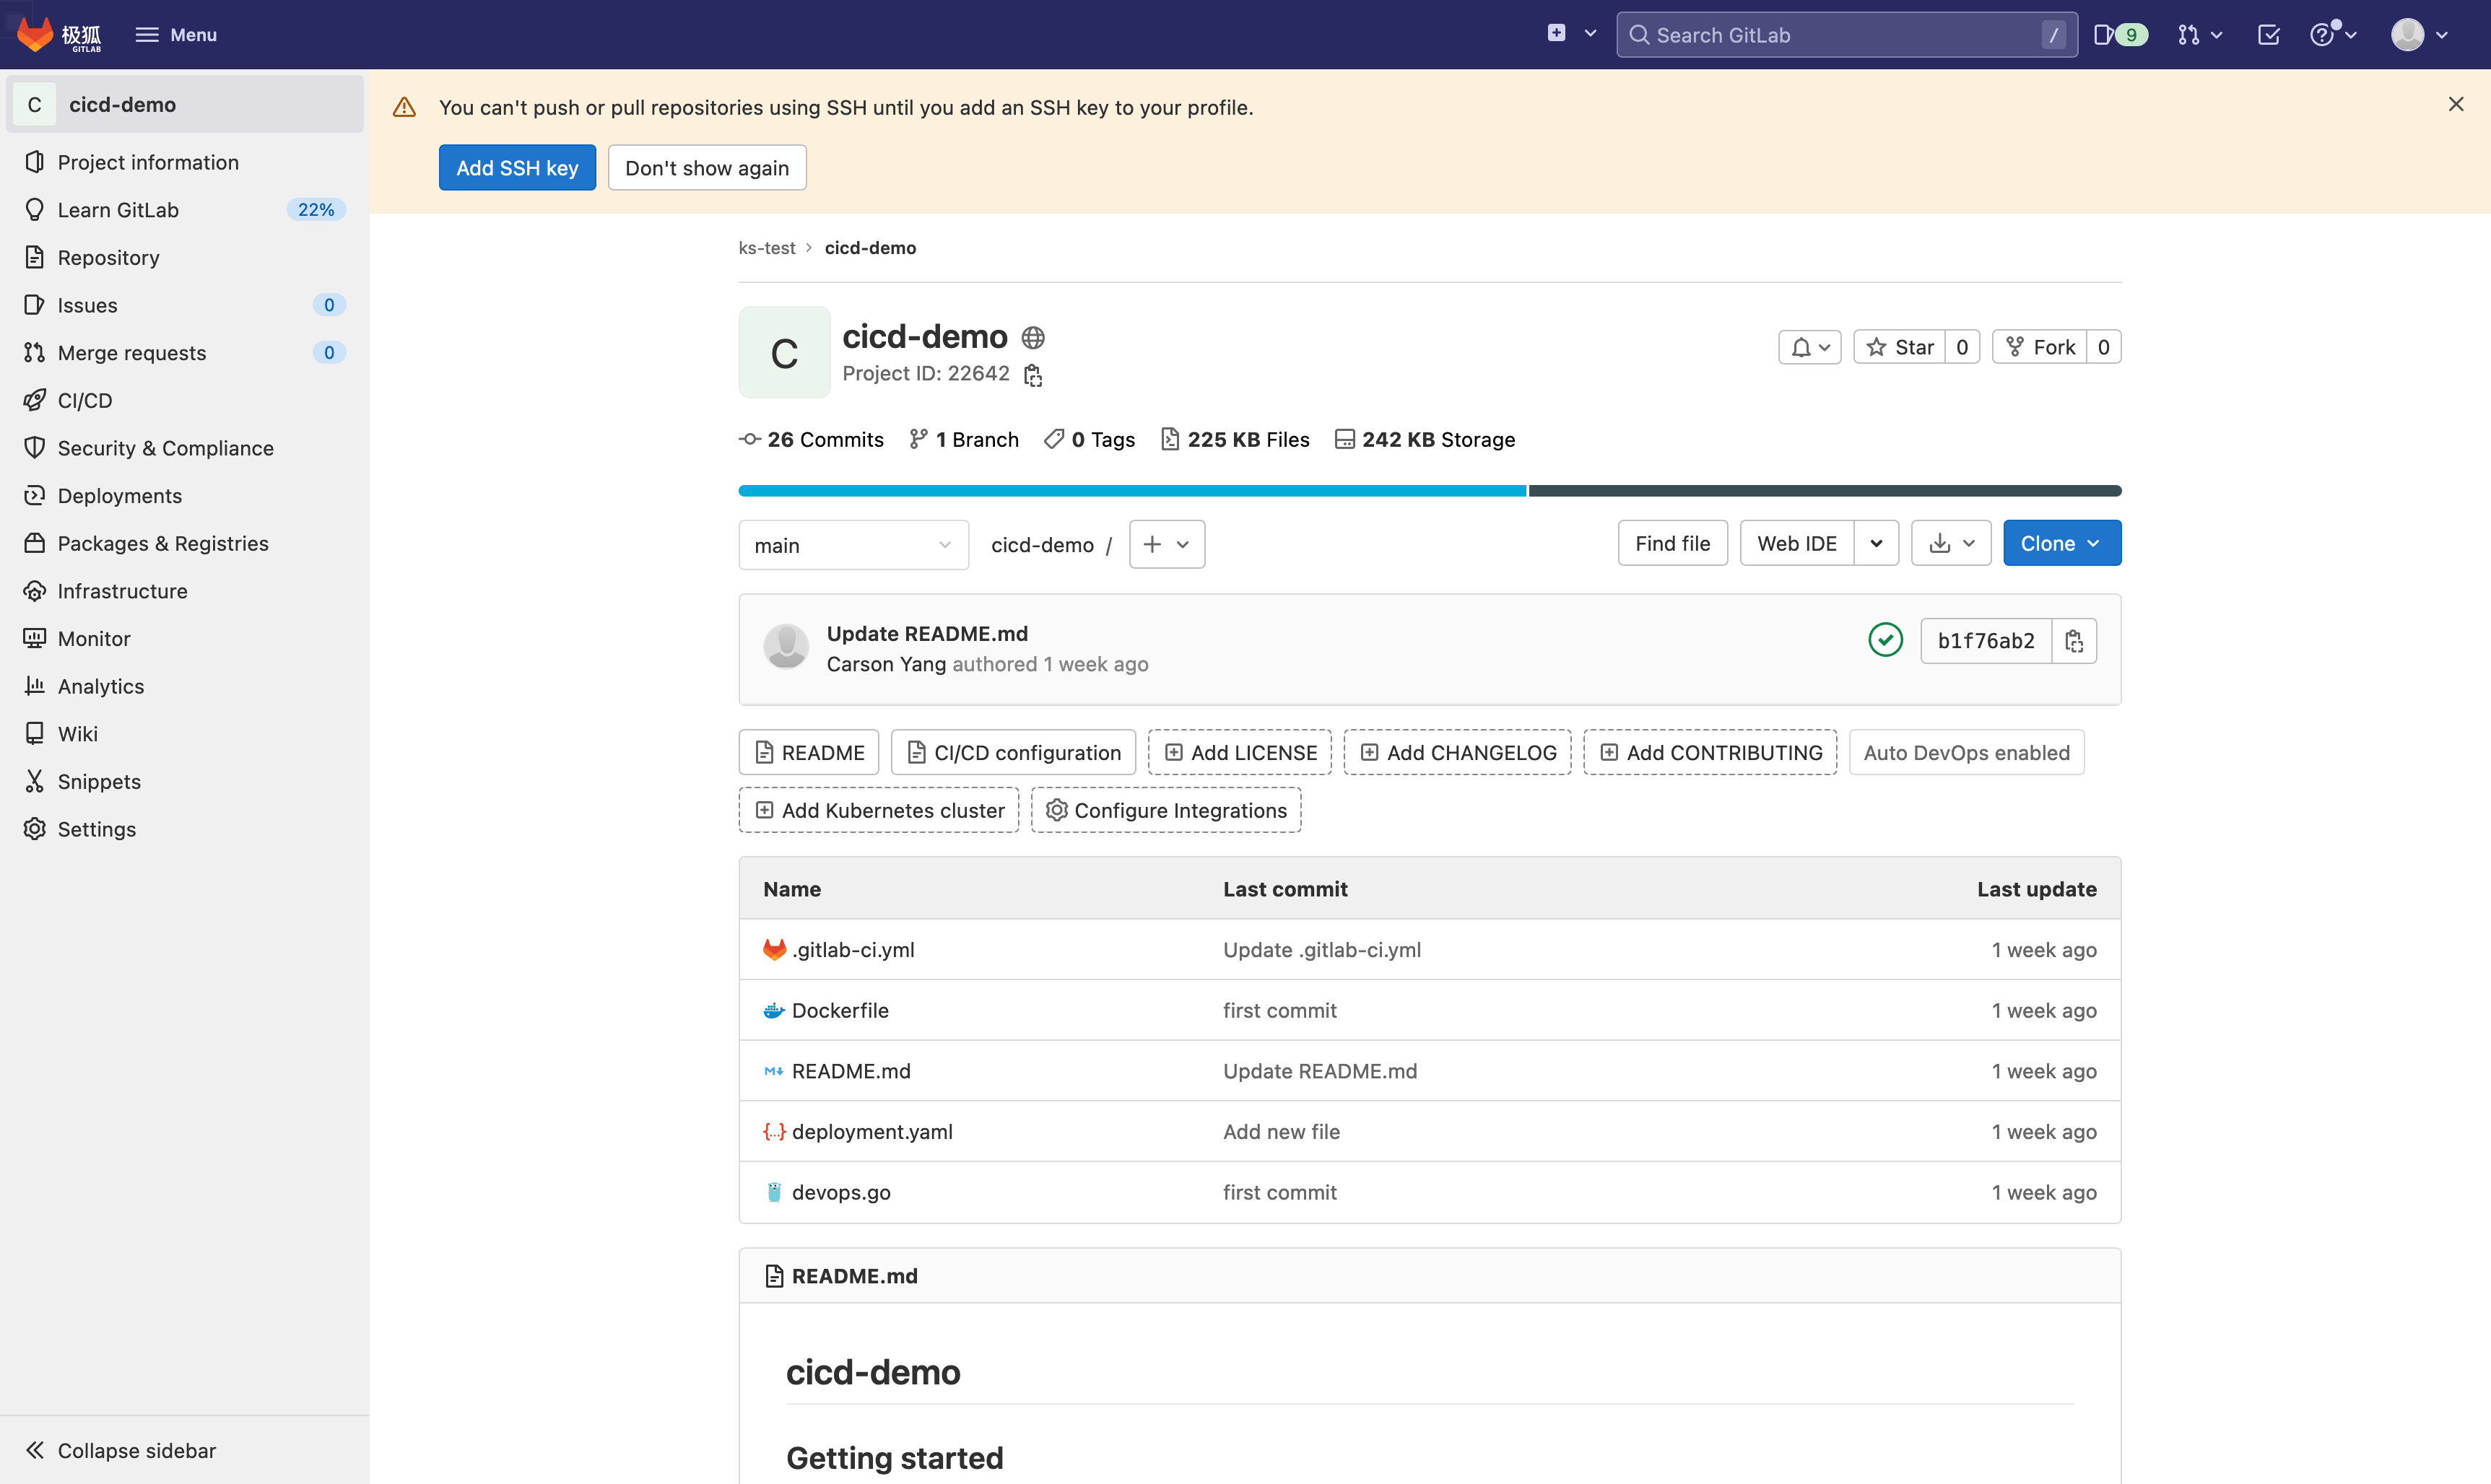Viewport: 2491px width, 1484px height.
Task: Copy the project ID with clipboard icon
Action: click(1033, 375)
